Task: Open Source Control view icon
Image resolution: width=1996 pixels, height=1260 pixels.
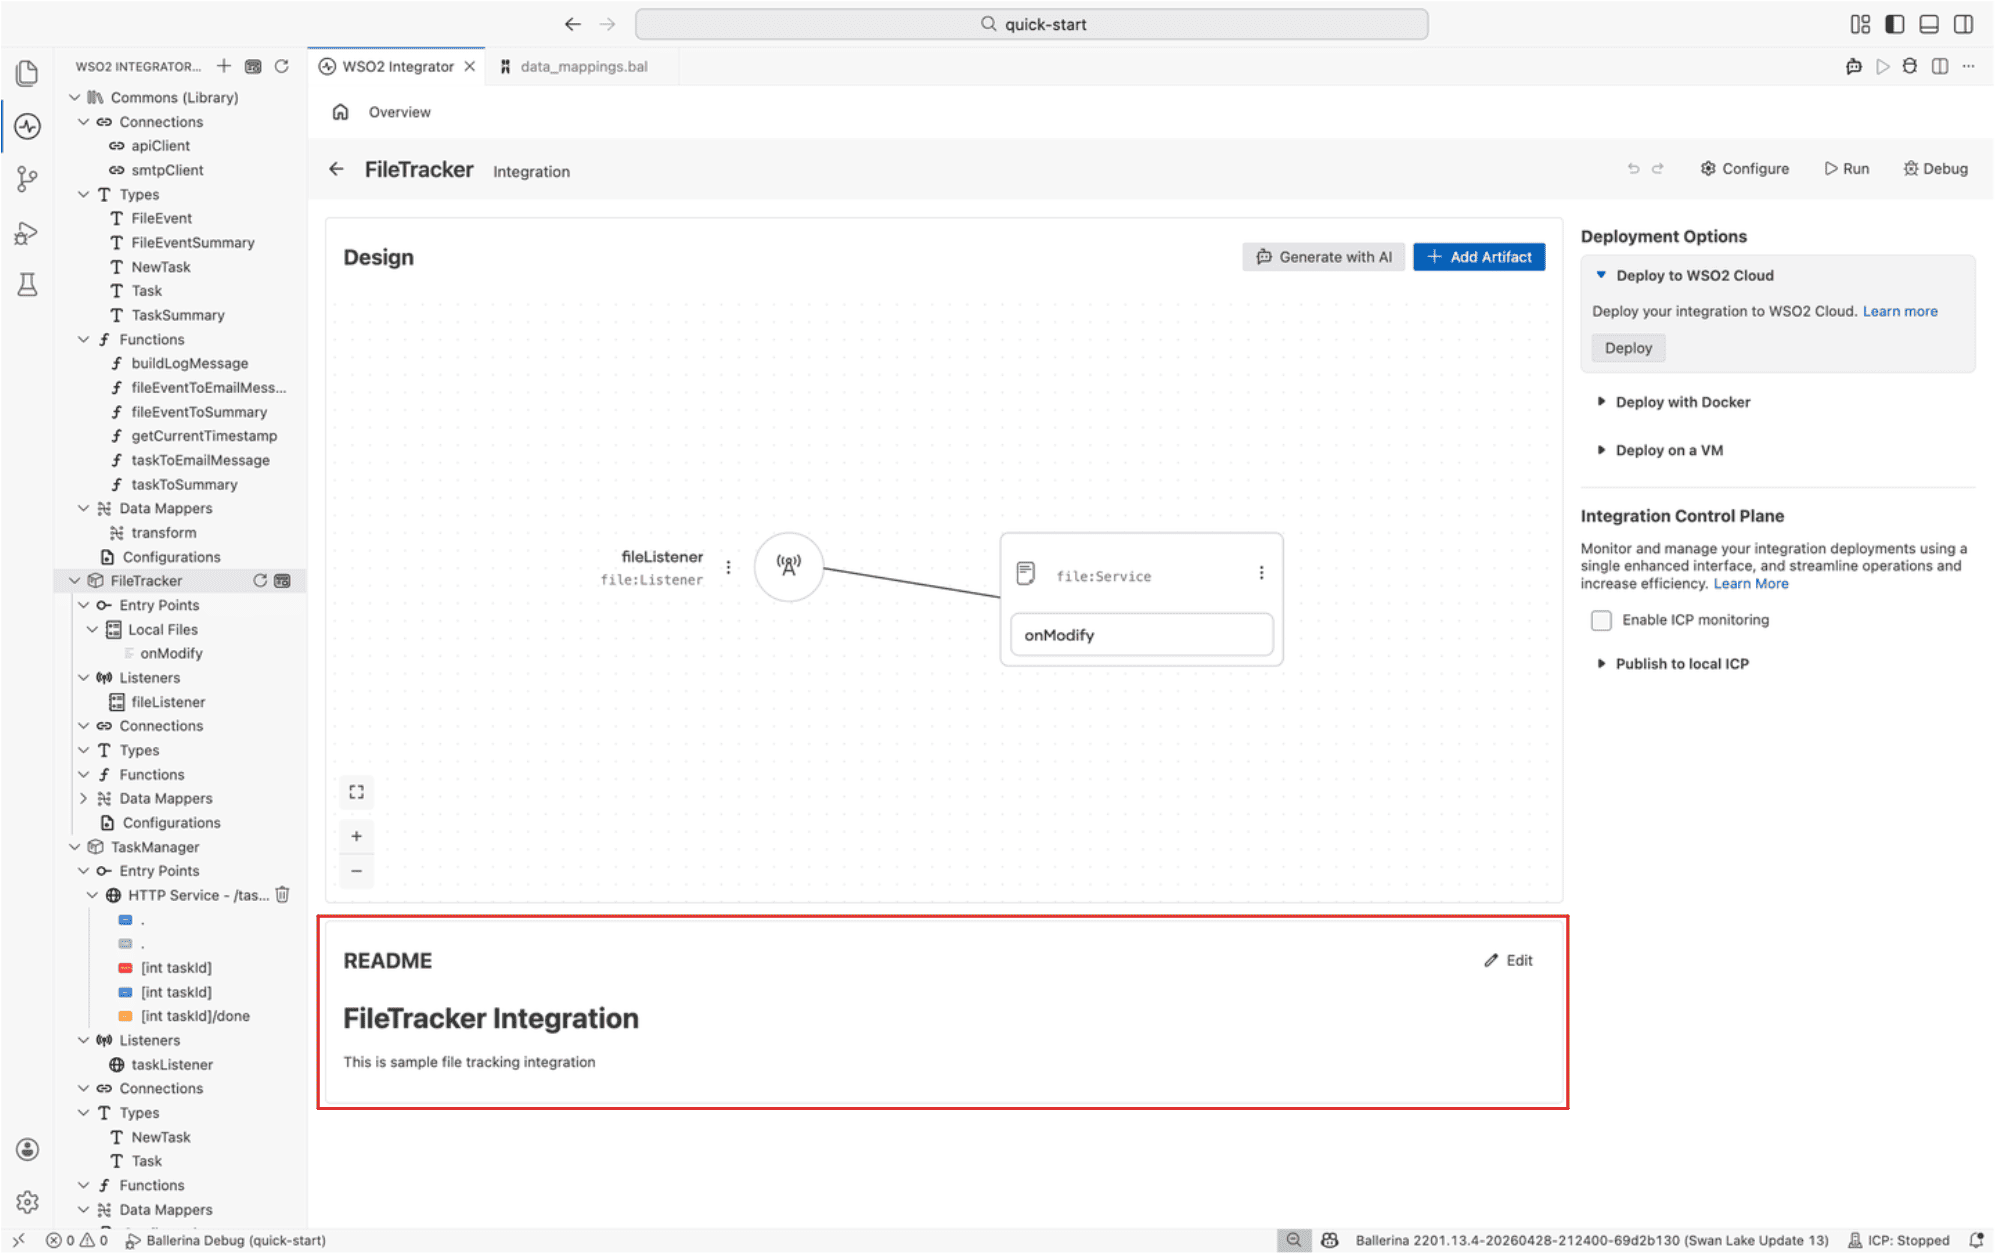Action: click(x=27, y=179)
